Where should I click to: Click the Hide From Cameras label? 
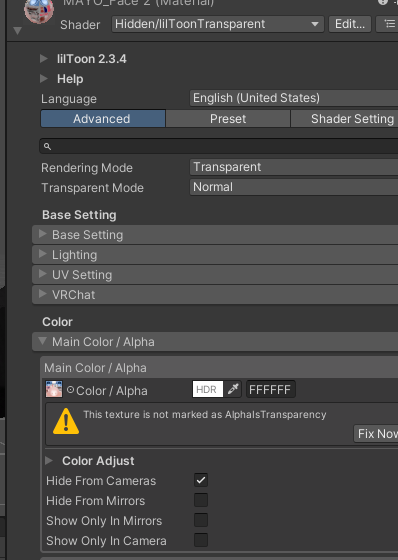(x=101, y=481)
